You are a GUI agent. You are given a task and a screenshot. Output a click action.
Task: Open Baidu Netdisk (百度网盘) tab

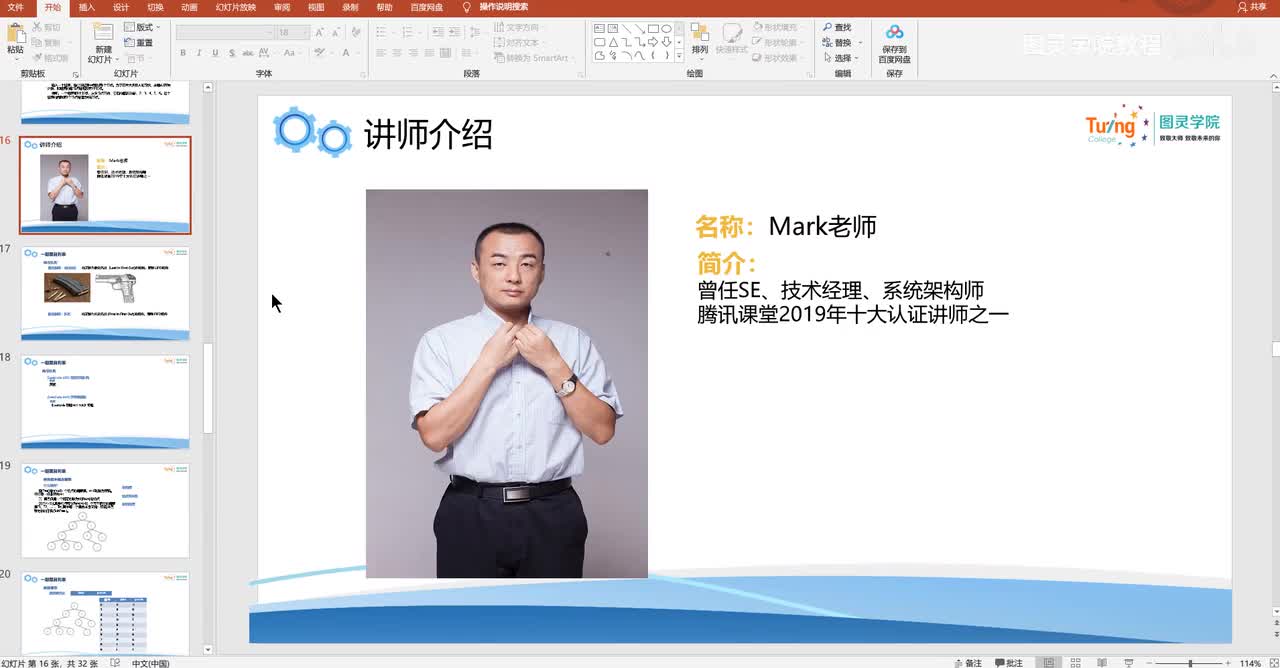pyautogui.click(x=427, y=7)
